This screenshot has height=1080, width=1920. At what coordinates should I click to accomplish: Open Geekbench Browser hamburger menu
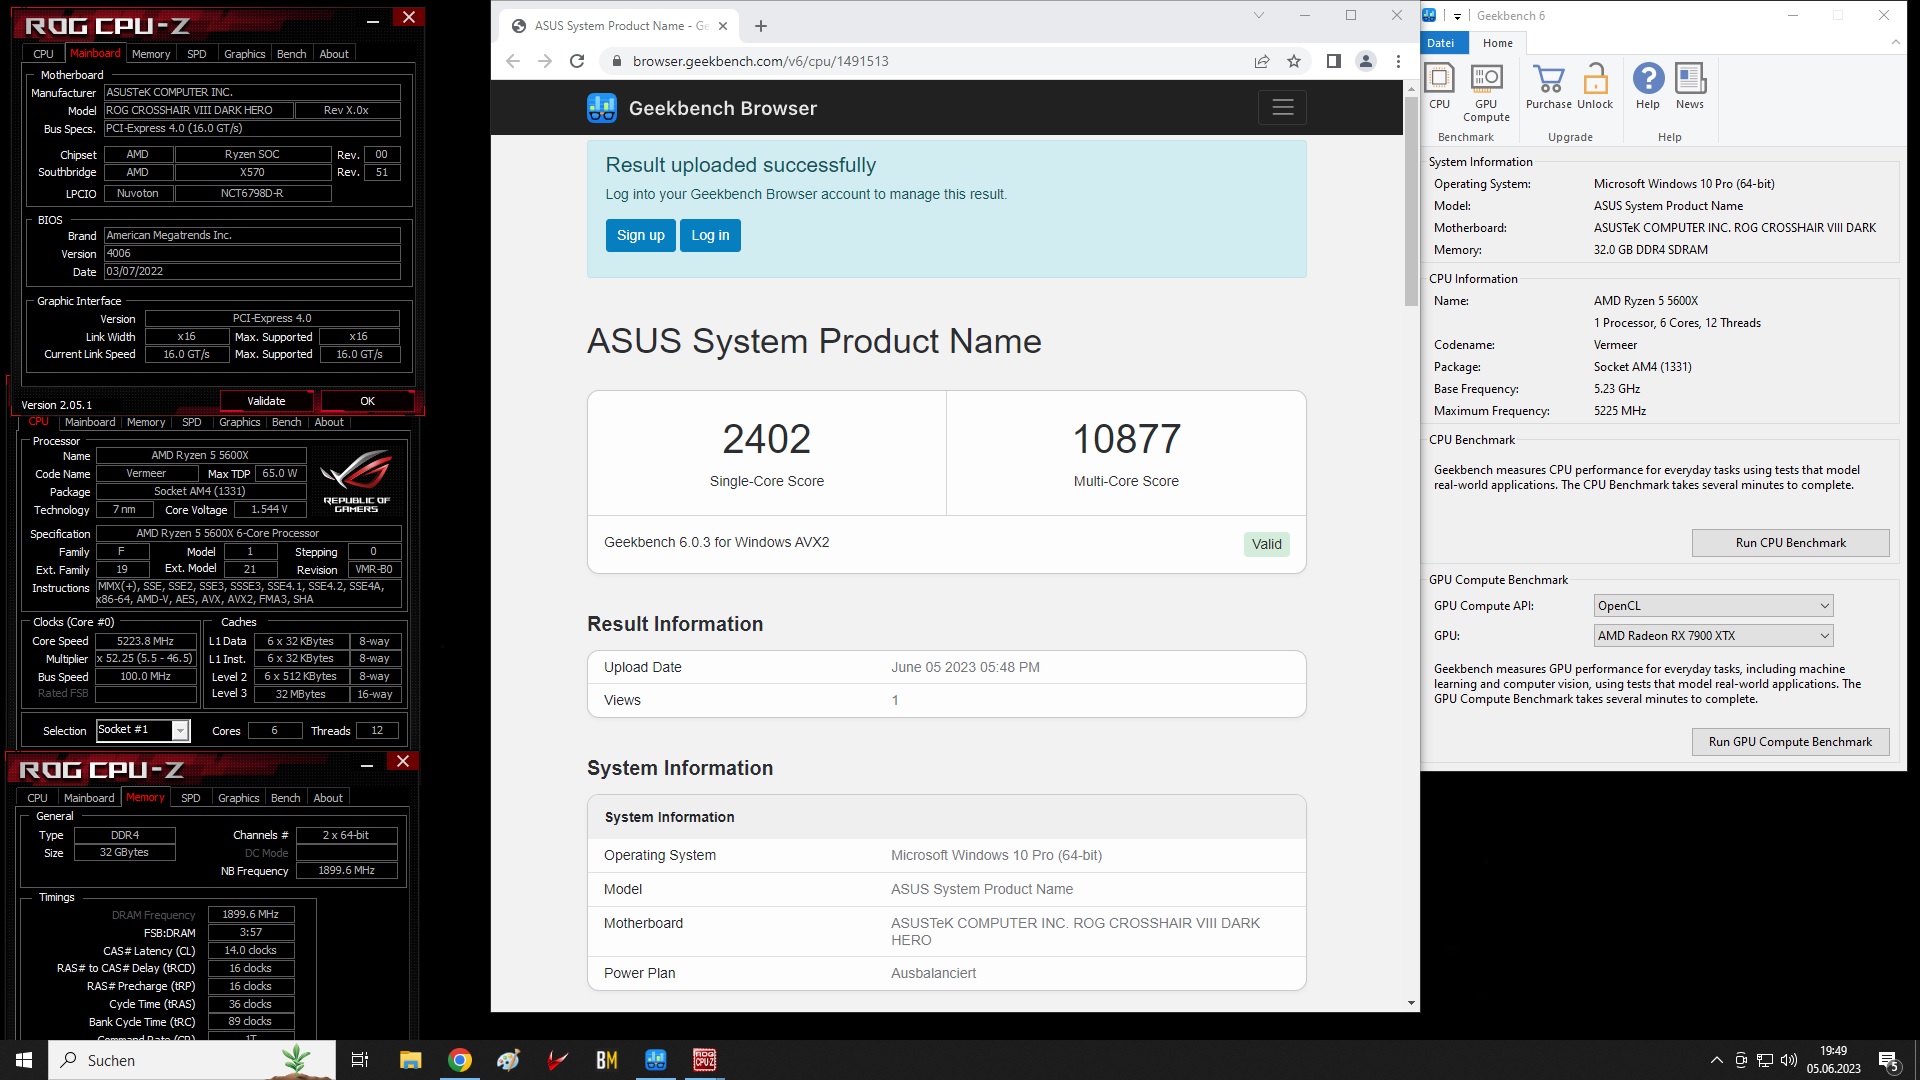(x=1283, y=107)
